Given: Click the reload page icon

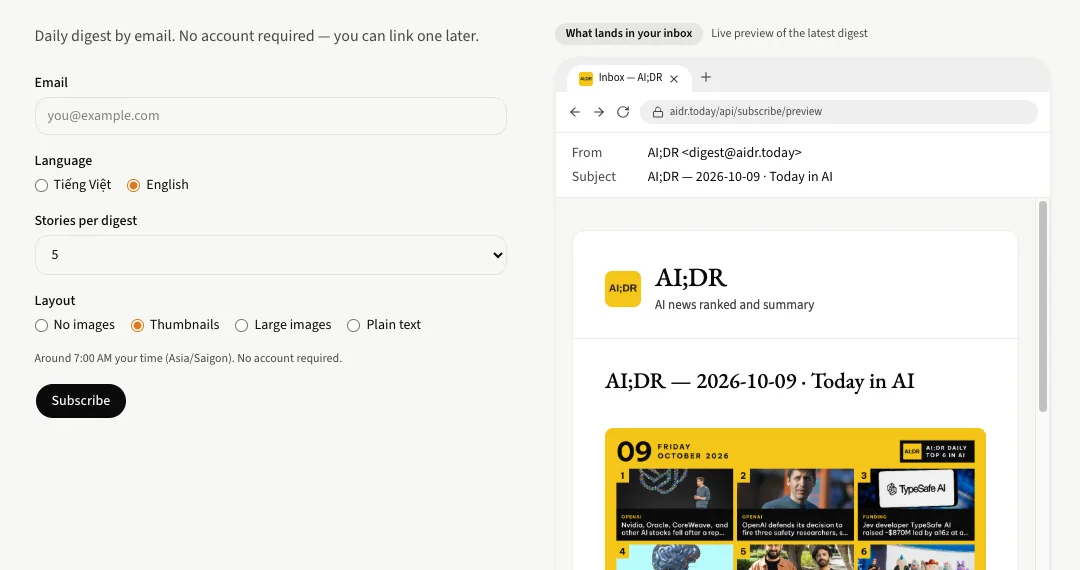Looking at the screenshot, I should pyautogui.click(x=623, y=112).
